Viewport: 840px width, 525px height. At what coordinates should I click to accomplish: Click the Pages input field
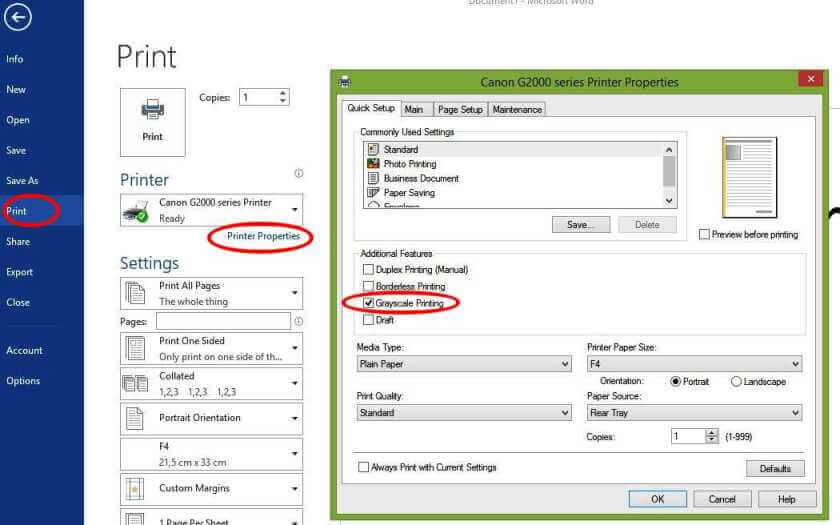point(223,321)
